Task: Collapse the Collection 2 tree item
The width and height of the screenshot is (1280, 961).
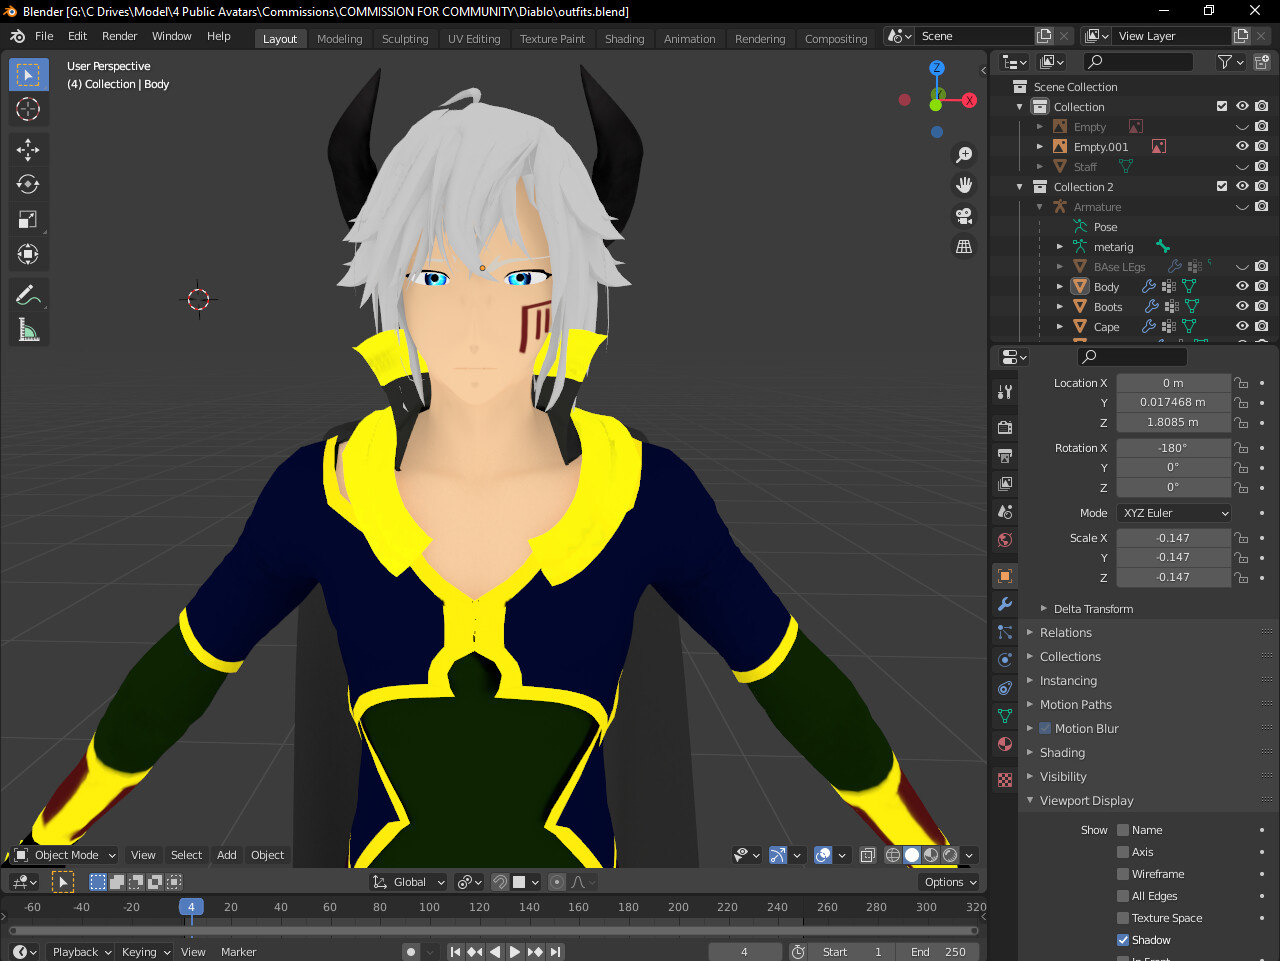Action: tap(1019, 186)
